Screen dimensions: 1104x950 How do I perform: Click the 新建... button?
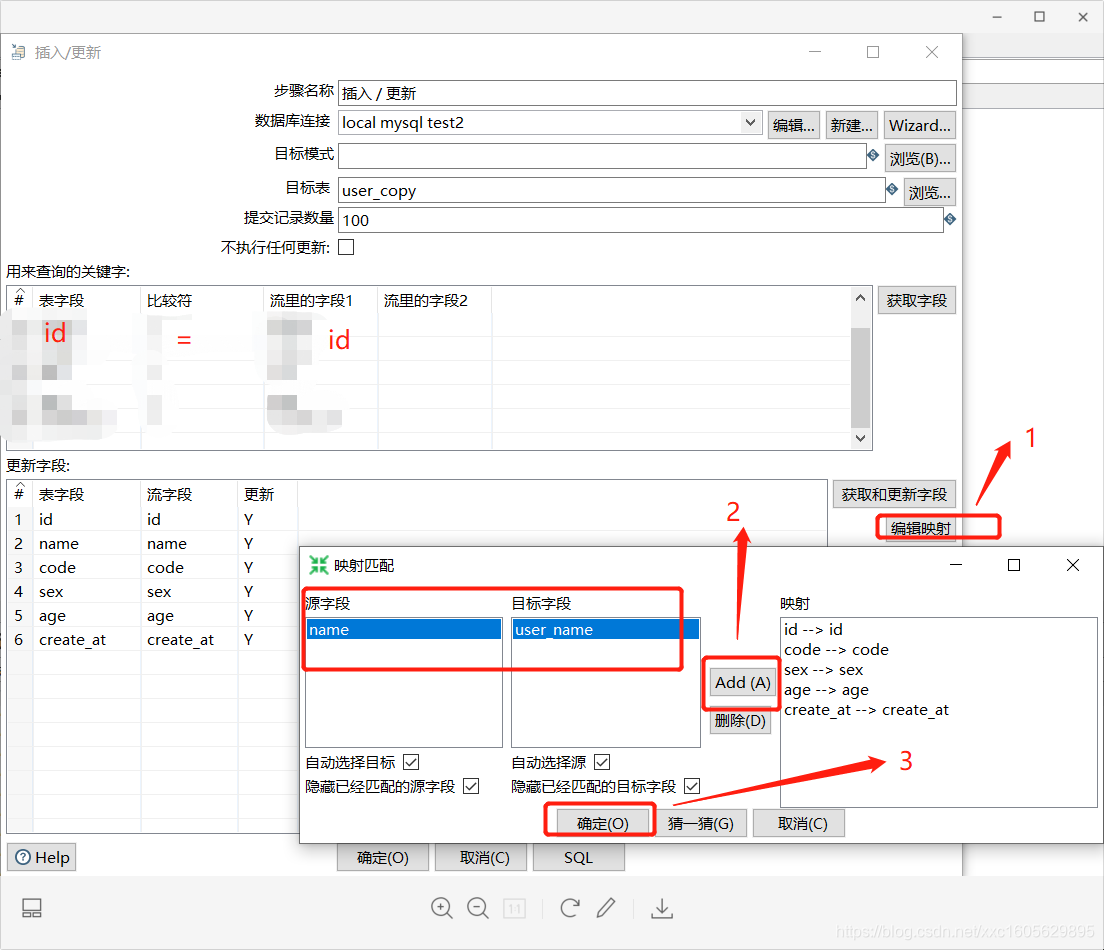click(x=851, y=125)
